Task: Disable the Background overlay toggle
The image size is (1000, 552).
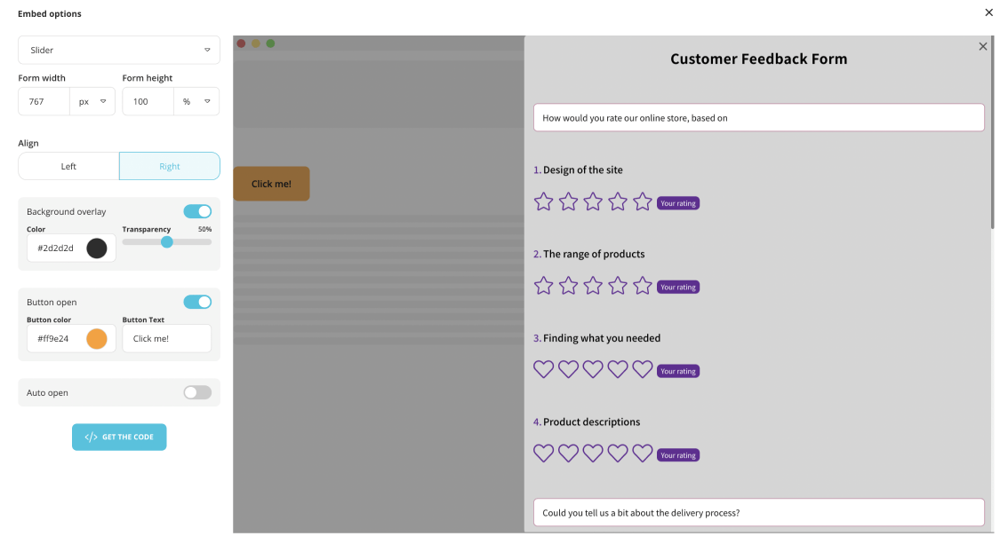Action: click(197, 212)
